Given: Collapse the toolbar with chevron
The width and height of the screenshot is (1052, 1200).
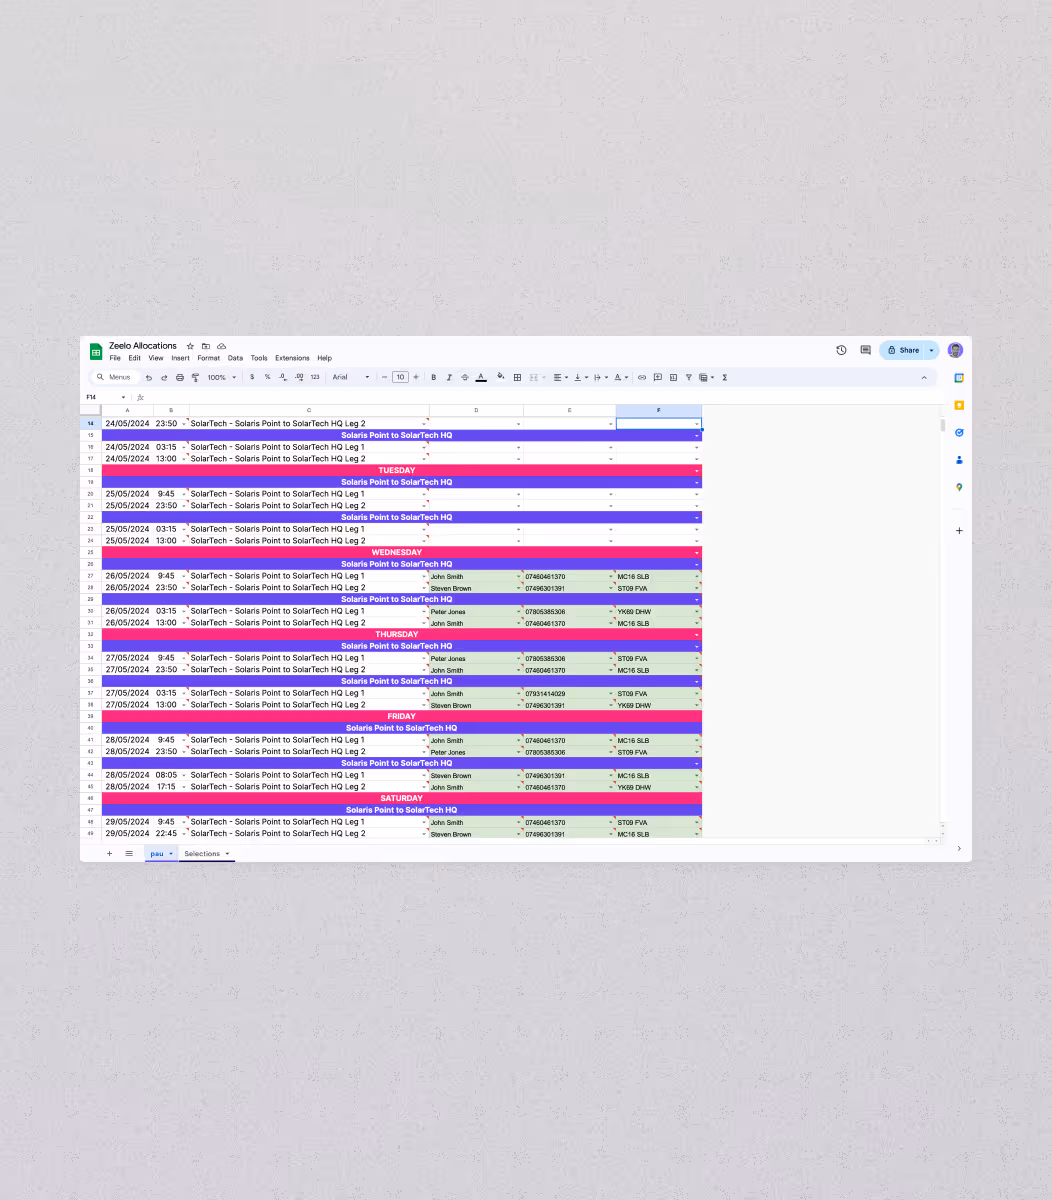Looking at the screenshot, I should point(924,377).
